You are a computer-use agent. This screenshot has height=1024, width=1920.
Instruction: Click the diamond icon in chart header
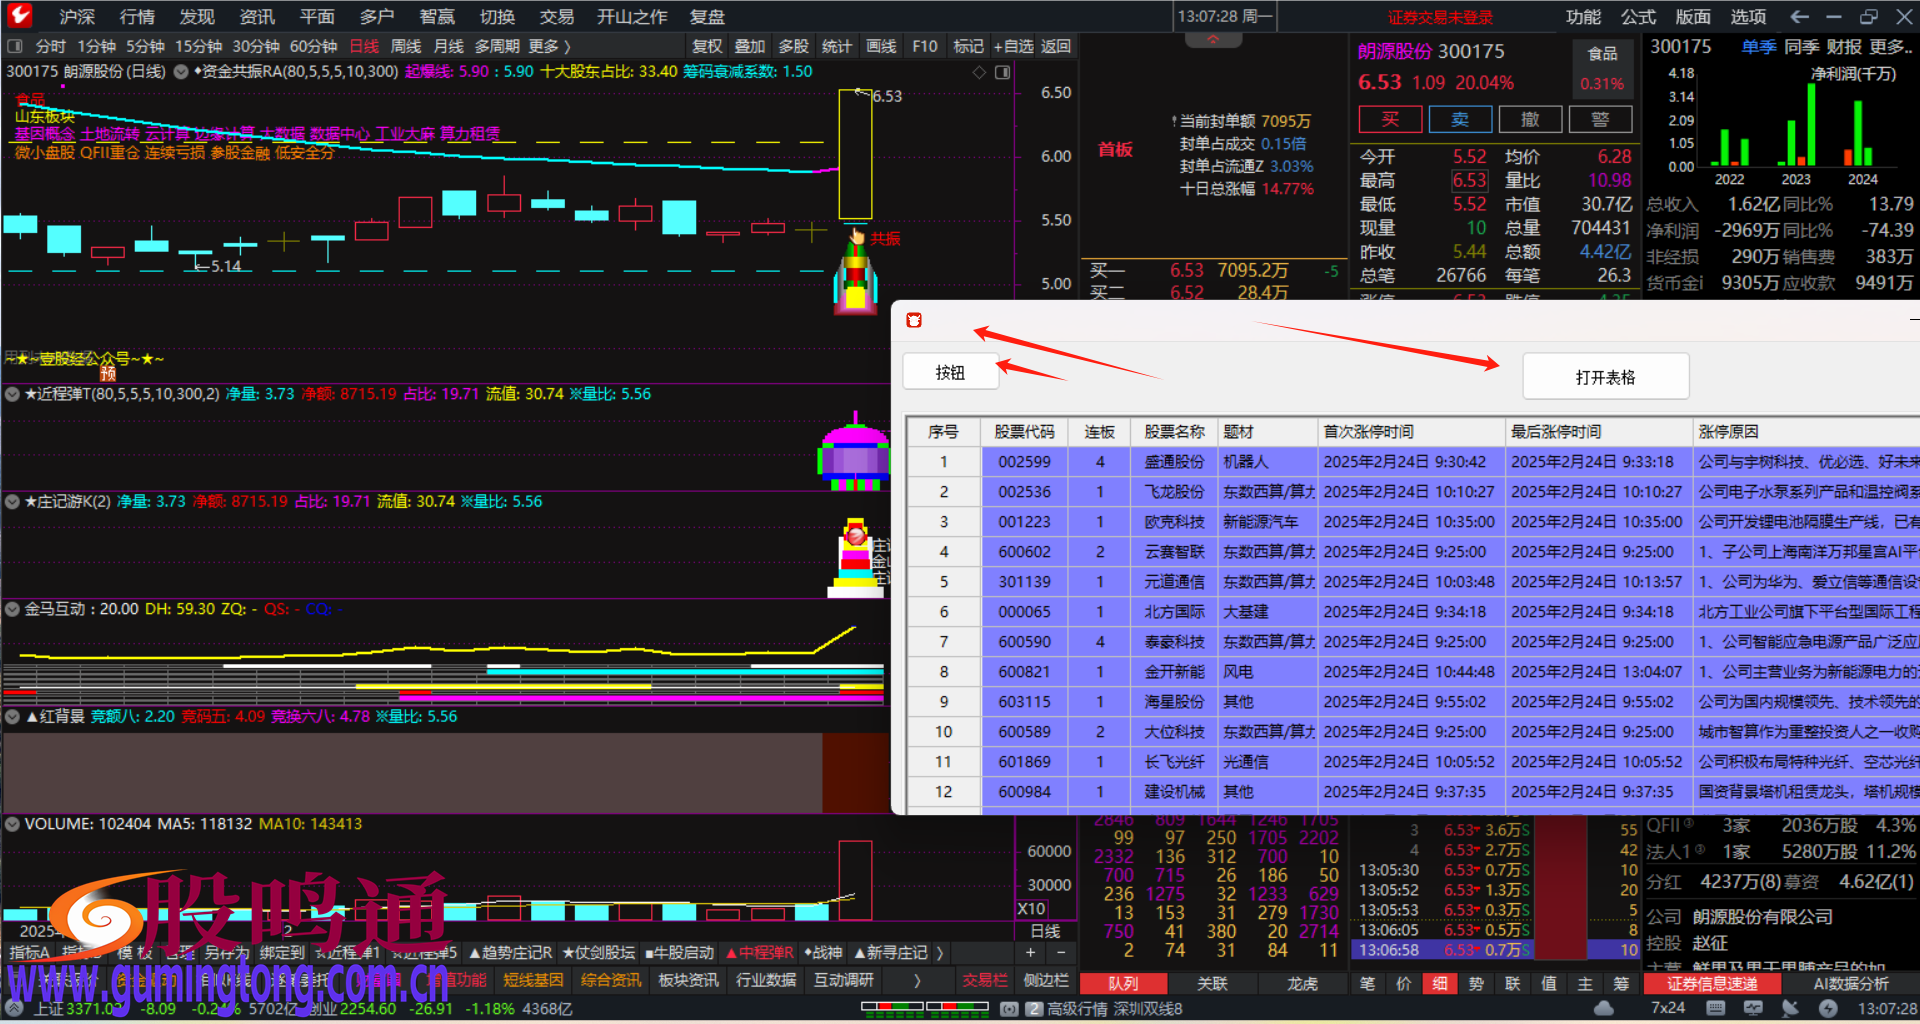tap(979, 72)
